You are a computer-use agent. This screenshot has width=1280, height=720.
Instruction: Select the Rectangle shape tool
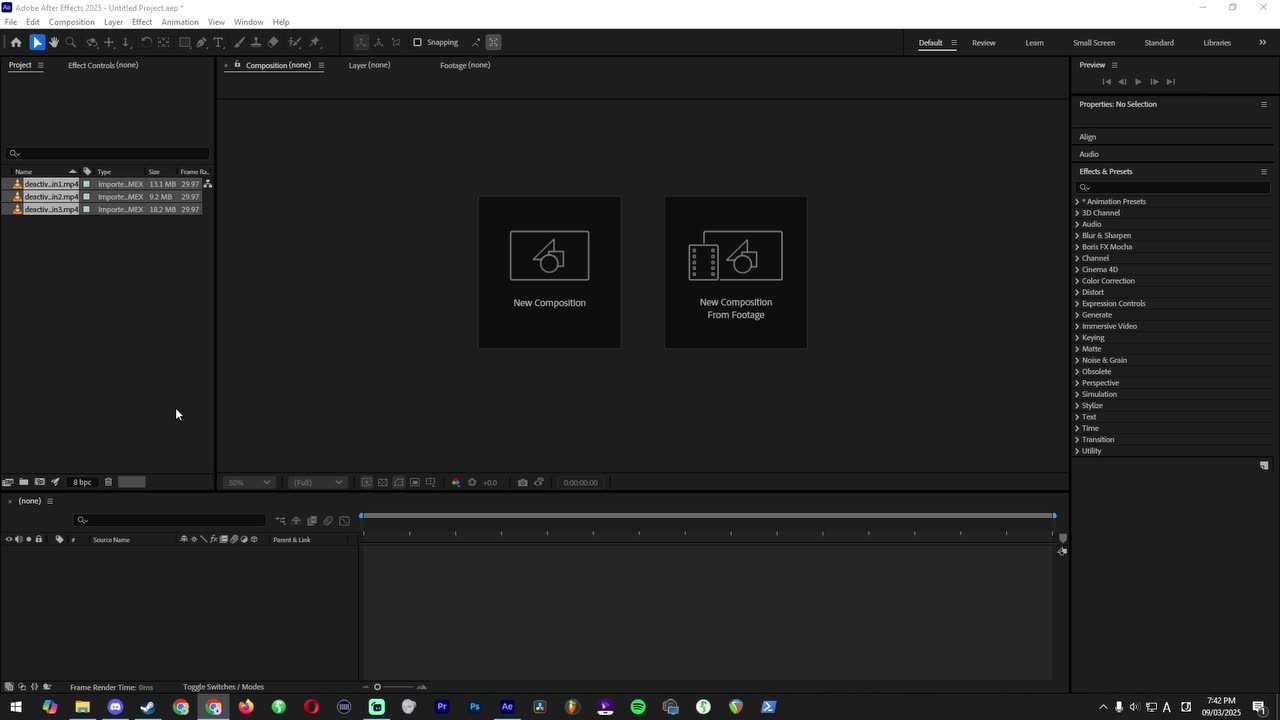click(x=185, y=42)
